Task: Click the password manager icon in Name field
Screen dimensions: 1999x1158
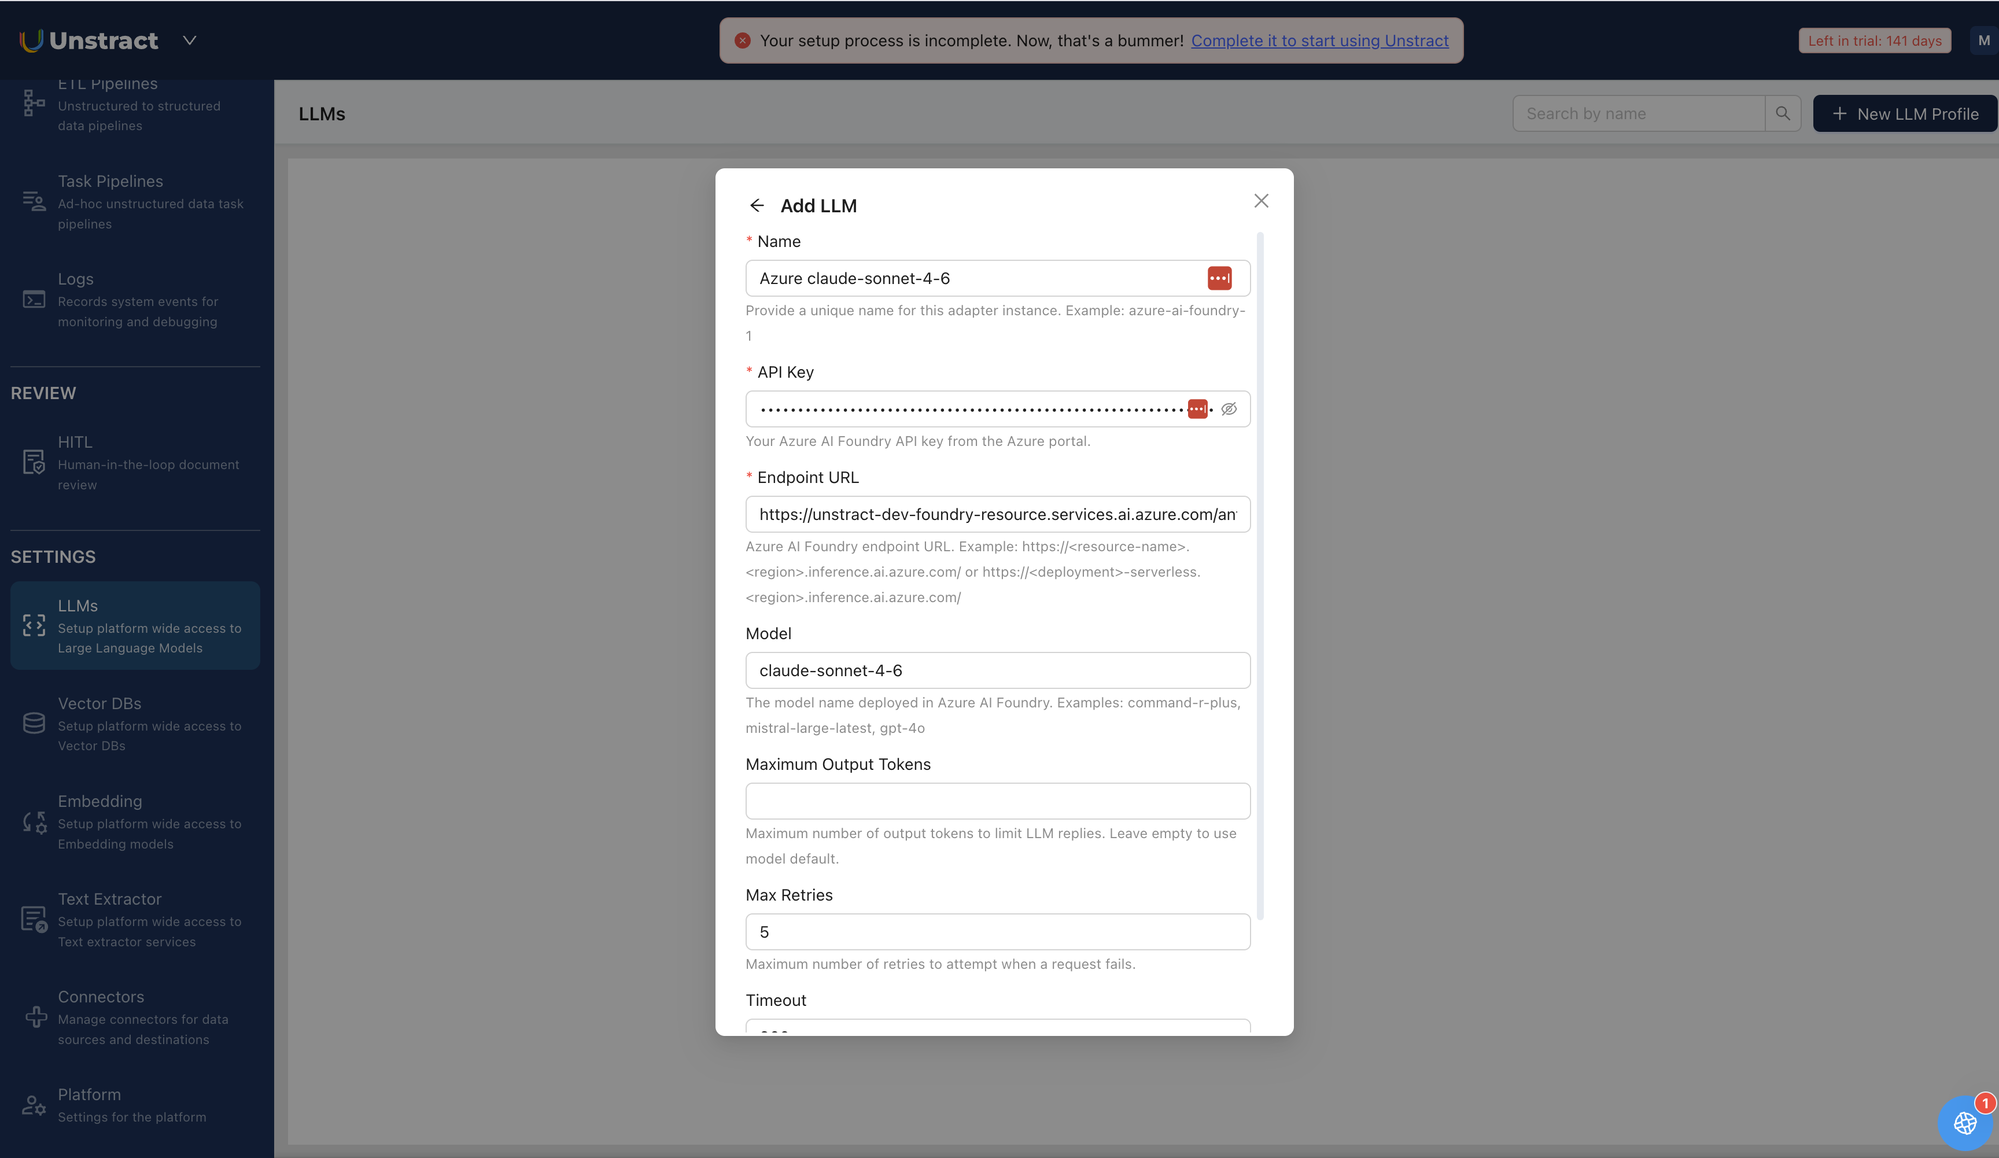Action: tap(1219, 278)
